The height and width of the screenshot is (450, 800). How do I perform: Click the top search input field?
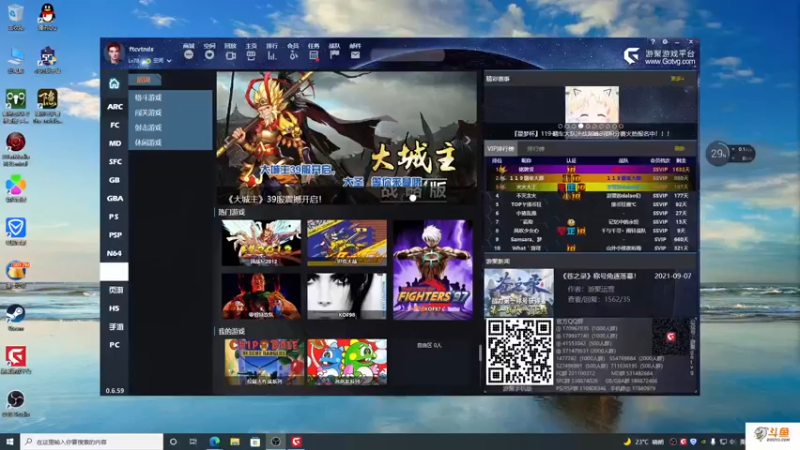click(x=408, y=55)
